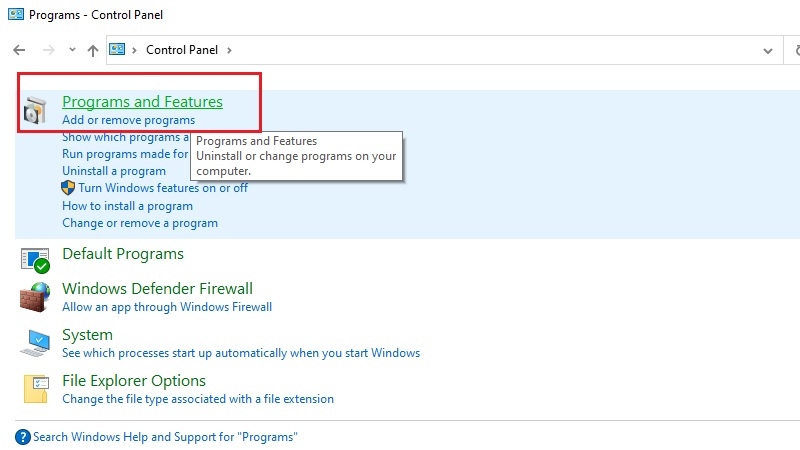Click the Default Programs heading

point(123,254)
